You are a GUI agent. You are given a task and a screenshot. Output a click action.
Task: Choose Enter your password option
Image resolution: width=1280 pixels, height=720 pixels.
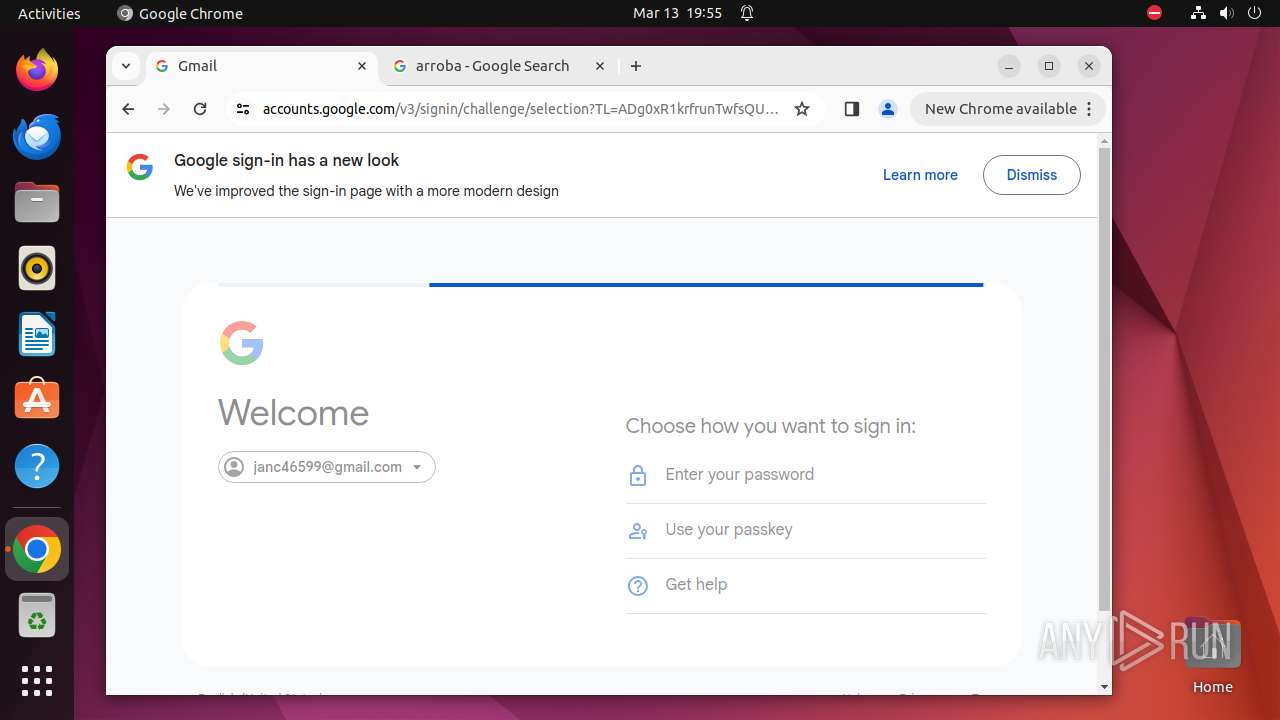coord(806,475)
